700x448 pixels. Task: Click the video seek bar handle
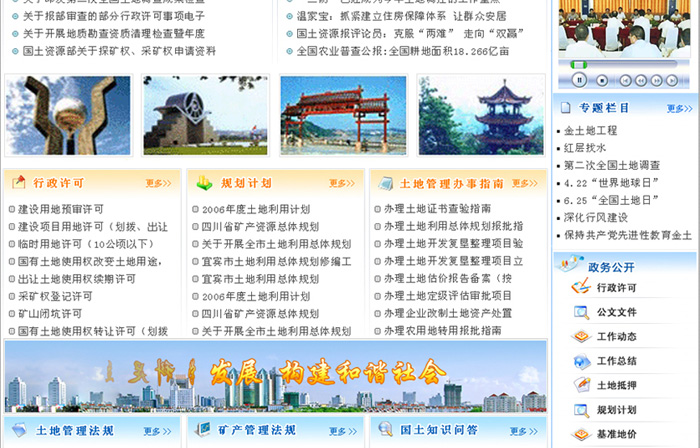pyautogui.click(x=579, y=65)
